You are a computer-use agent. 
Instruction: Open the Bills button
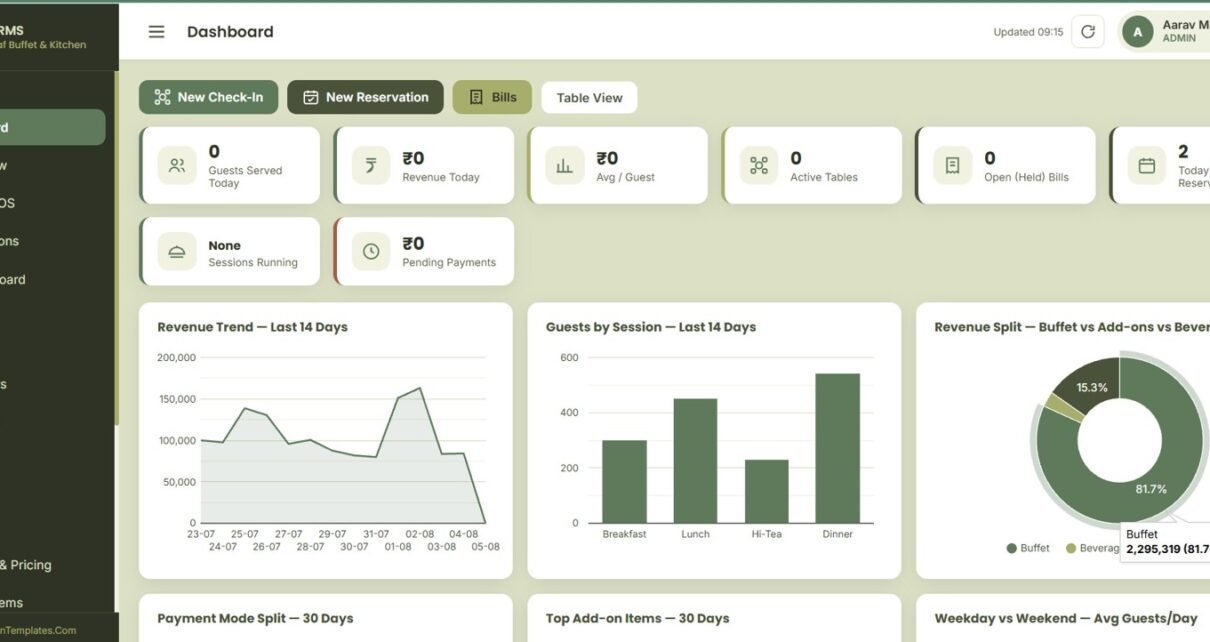coord(492,97)
